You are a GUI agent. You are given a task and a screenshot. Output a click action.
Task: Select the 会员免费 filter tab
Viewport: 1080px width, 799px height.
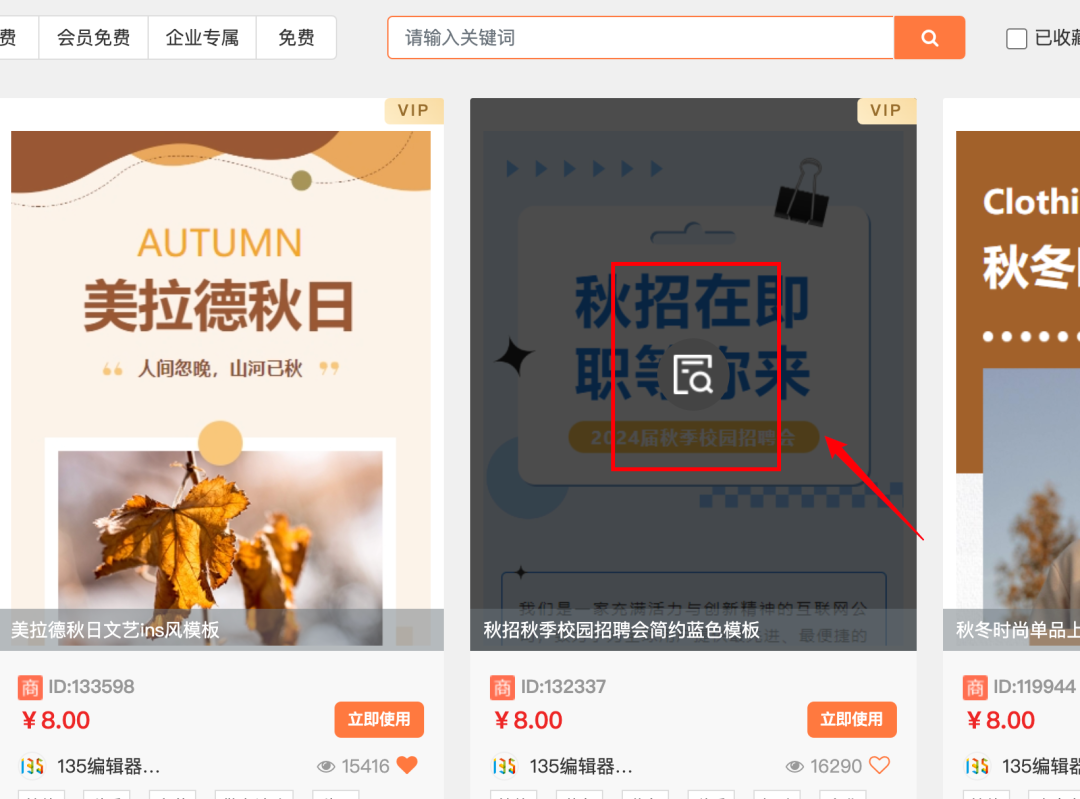[x=94, y=38]
